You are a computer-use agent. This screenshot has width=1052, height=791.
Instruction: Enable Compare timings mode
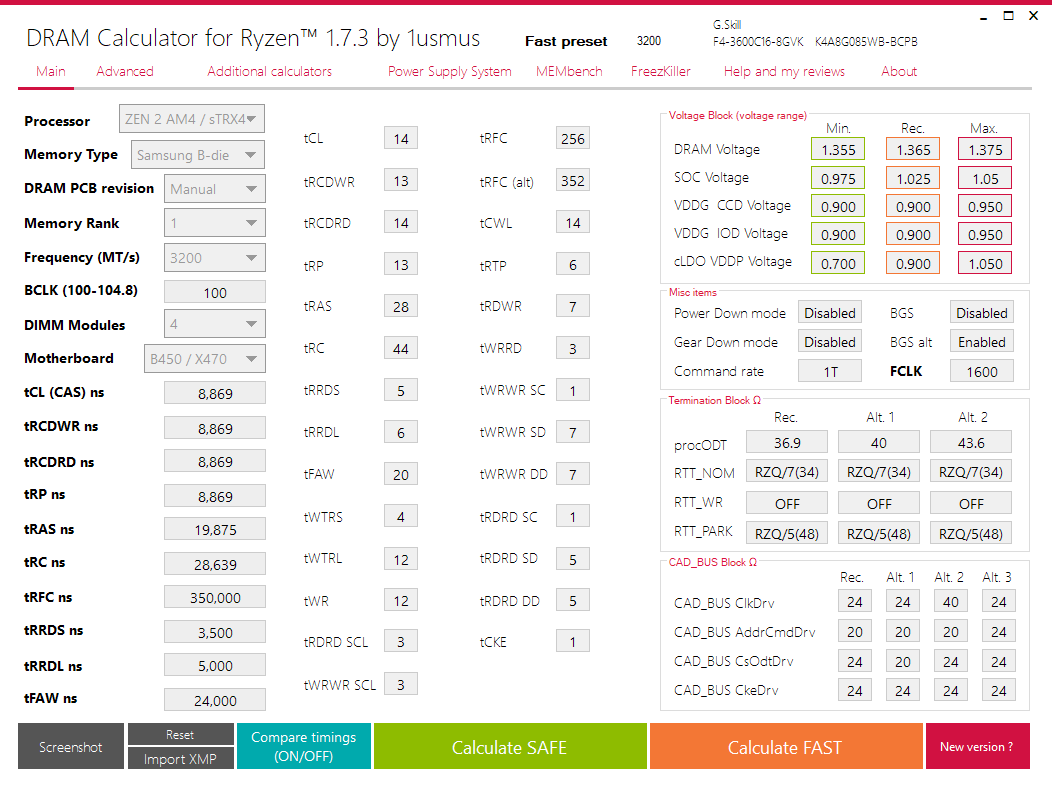pos(303,746)
